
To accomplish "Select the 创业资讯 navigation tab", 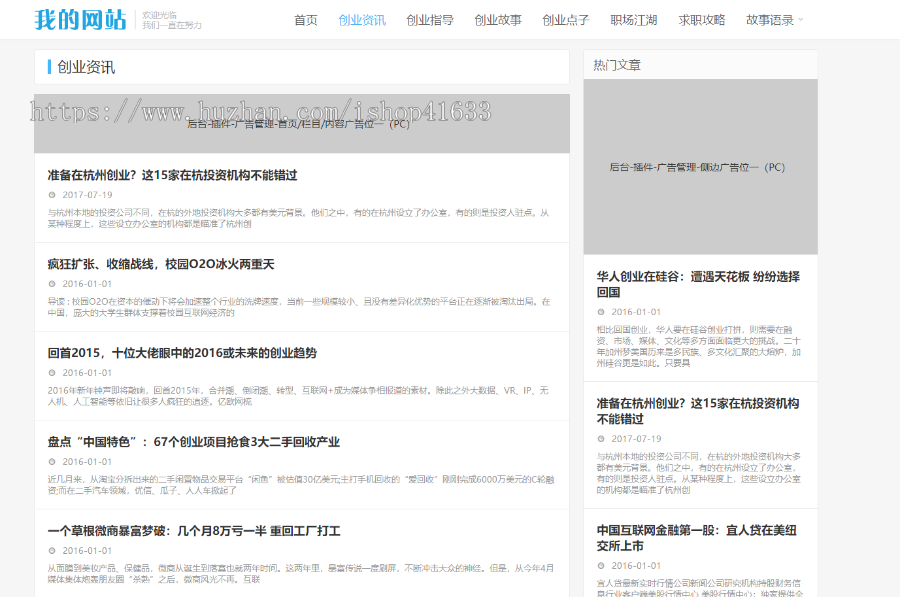I will coord(362,20).
